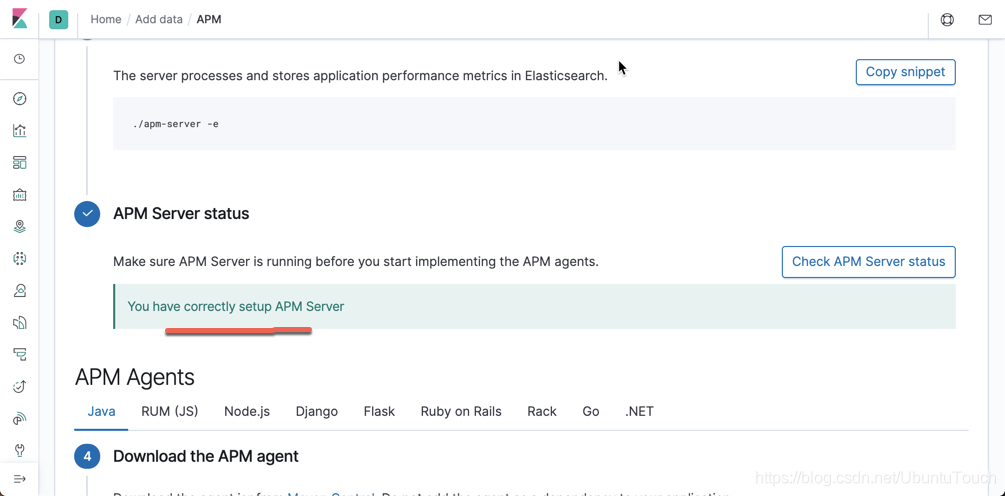This screenshot has width=1005, height=496.
Task: Select the RUM (JS) agent tab
Action: [x=170, y=411]
